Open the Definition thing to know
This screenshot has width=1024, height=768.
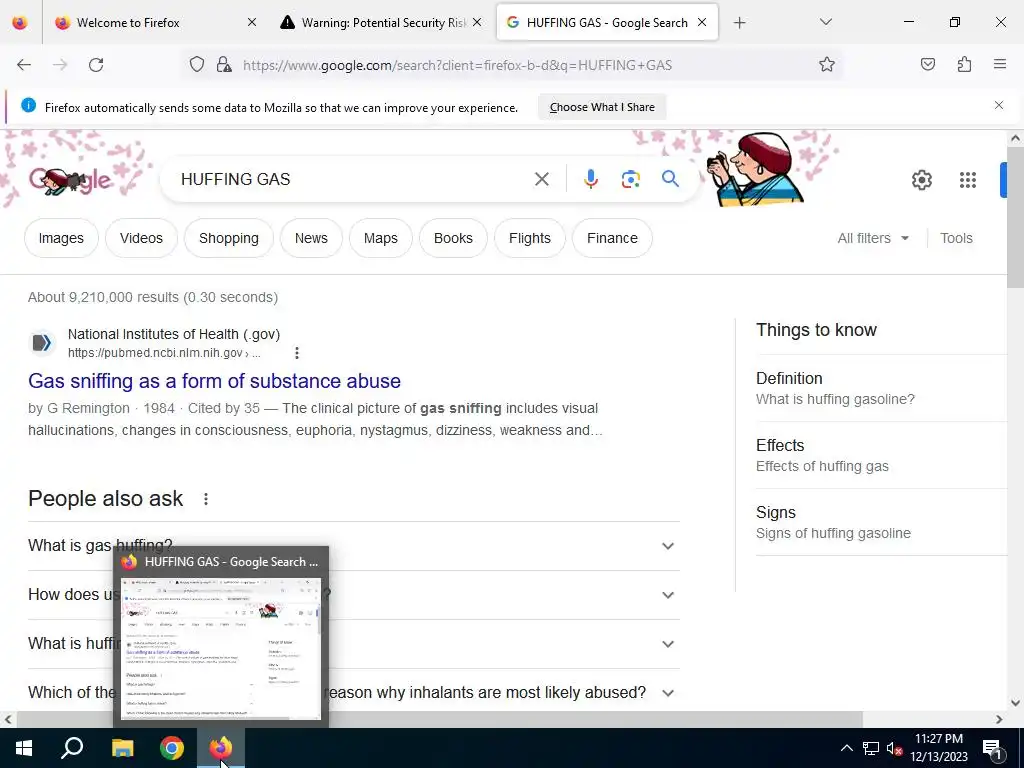tap(881, 389)
